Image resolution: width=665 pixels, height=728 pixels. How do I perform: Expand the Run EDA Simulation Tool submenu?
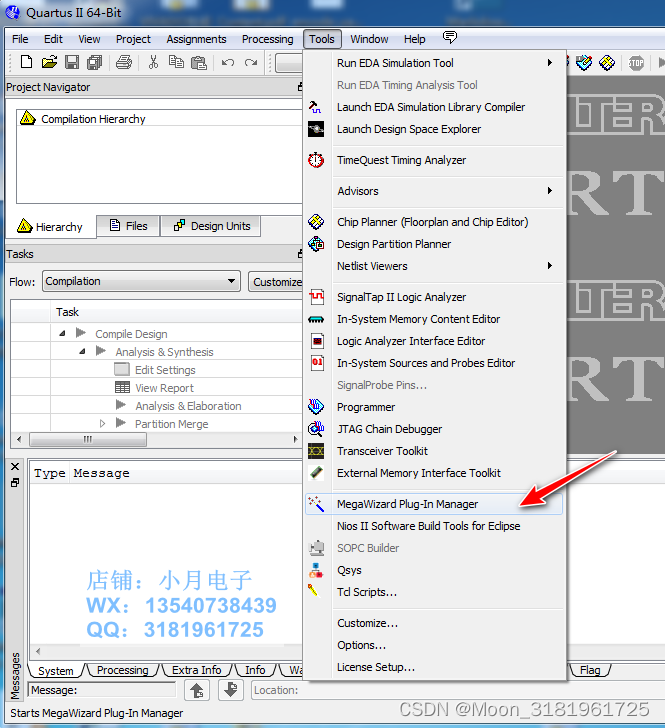[550, 62]
